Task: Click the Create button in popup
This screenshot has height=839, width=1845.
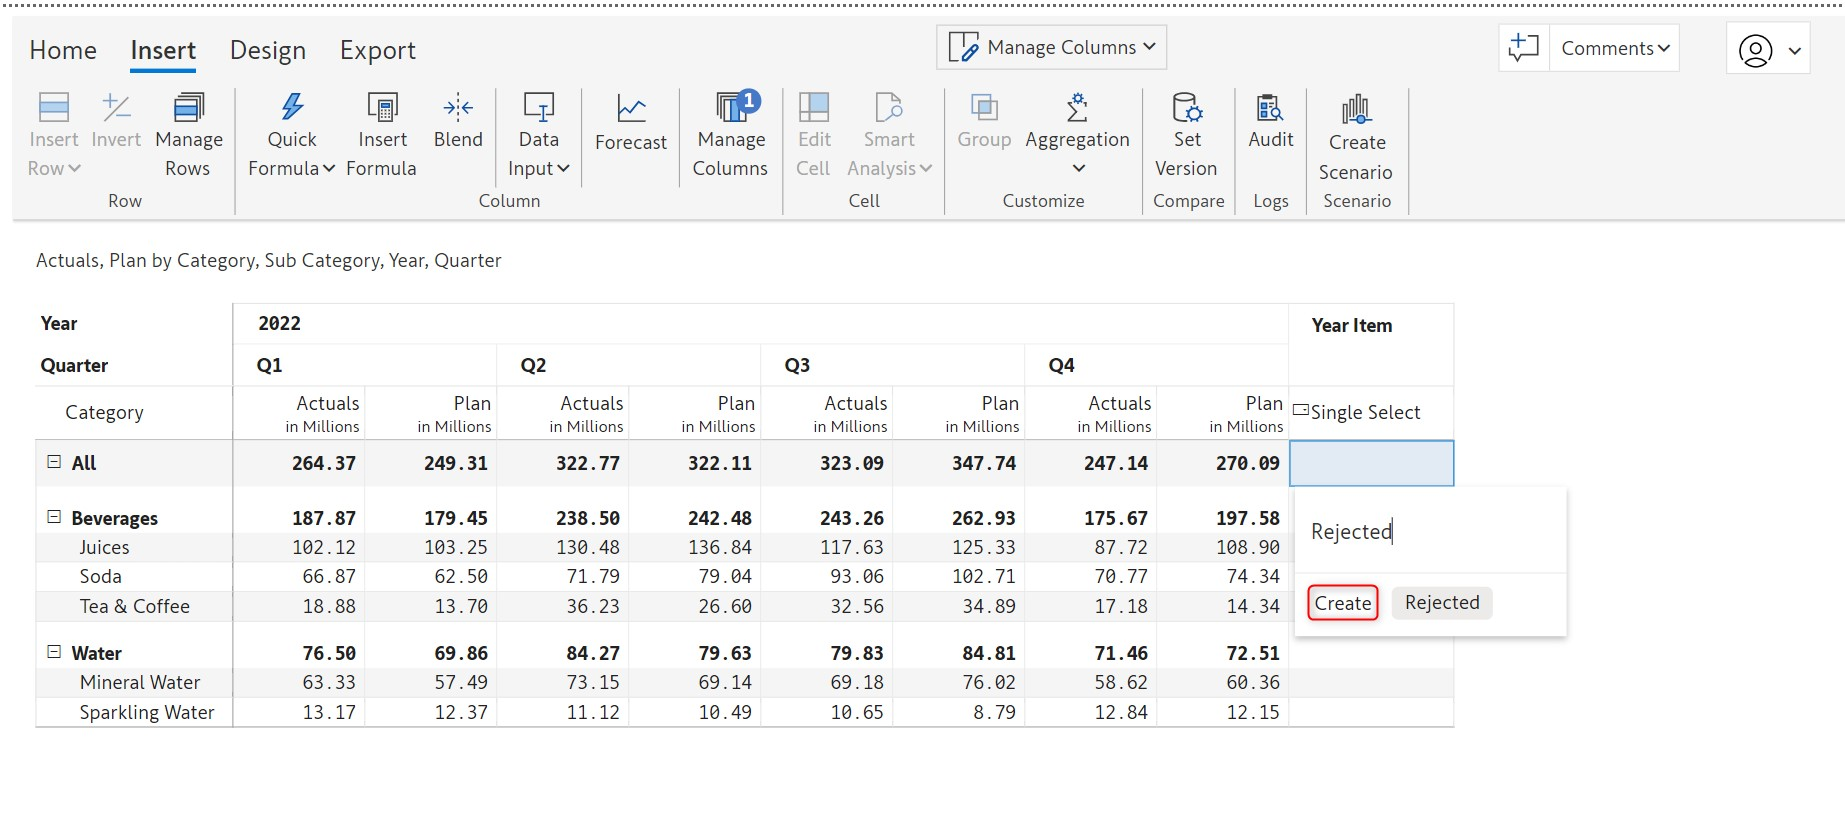Action: [x=1342, y=603]
